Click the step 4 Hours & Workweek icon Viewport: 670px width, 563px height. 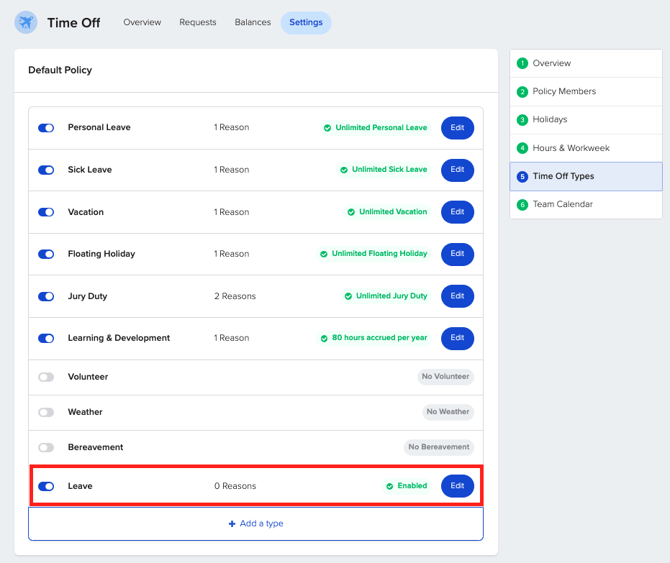tap(522, 148)
